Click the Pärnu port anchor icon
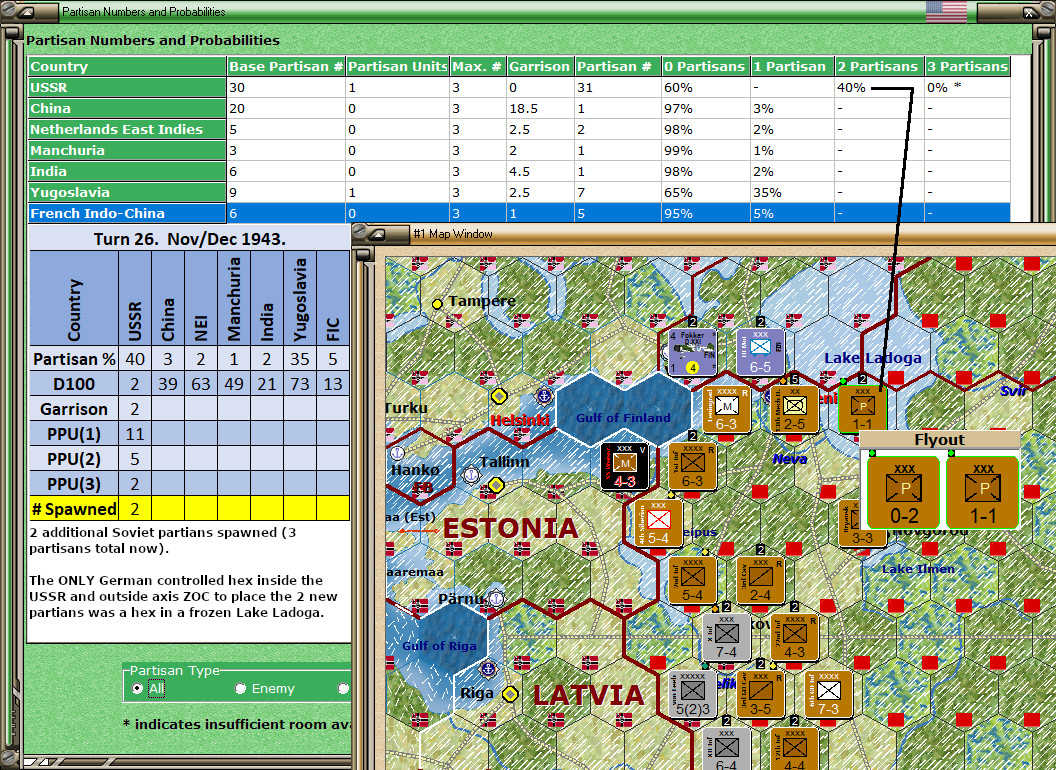Image resolution: width=1056 pixels, height=770 pixels. tap(496, 598)
